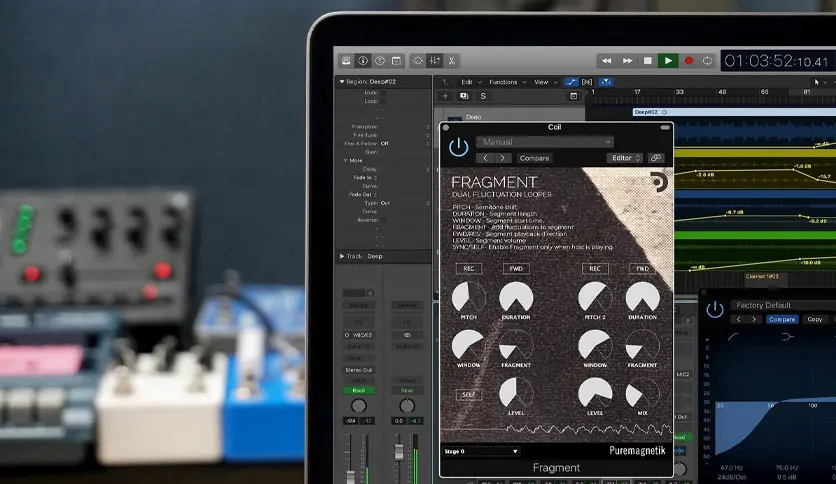Toggle the EQ plugin power button
Screen dimensions: 836x484
(715, 309)
